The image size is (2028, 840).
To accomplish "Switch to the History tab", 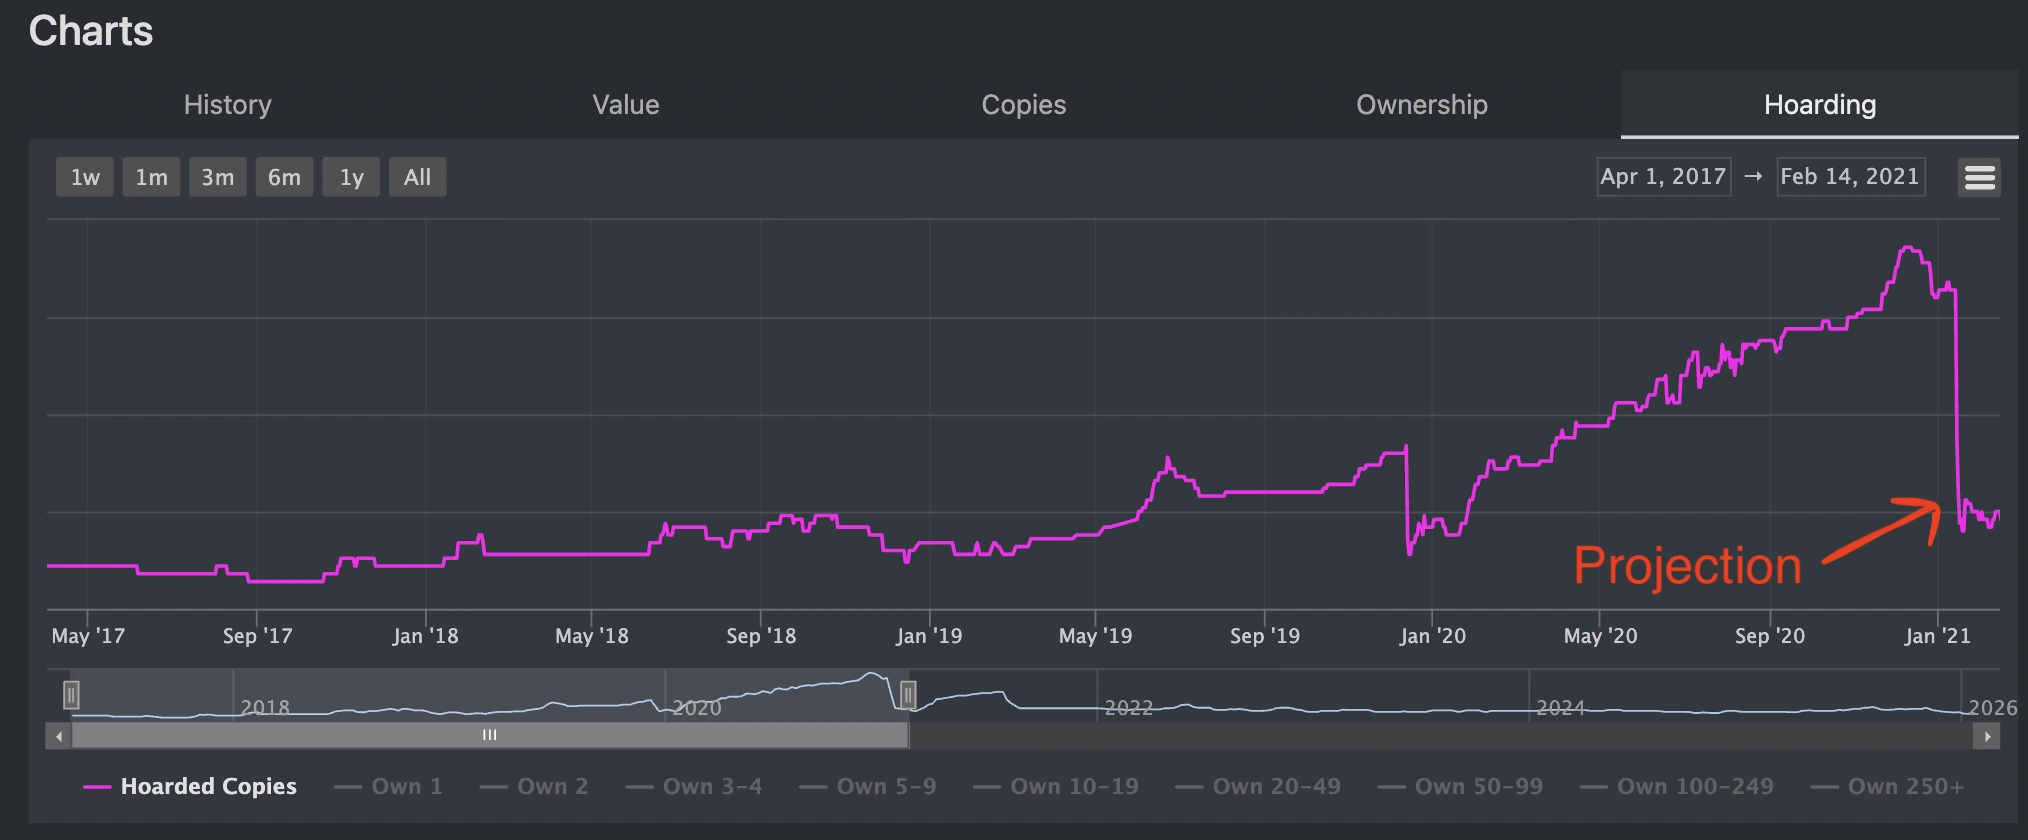I will 228,105.
